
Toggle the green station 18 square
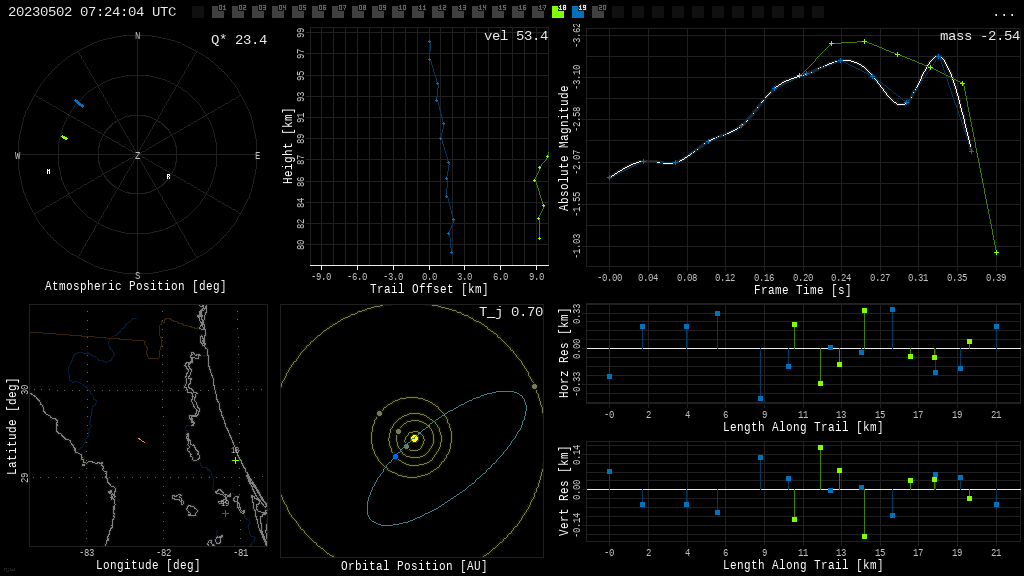click(x=558, y=12)
